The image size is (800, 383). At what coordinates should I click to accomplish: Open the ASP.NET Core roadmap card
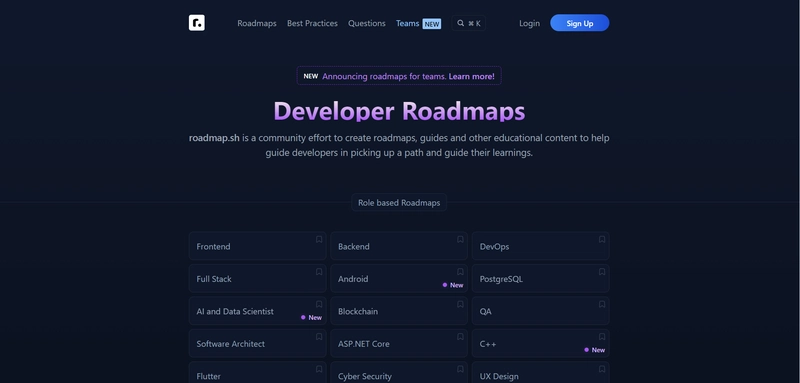click(399, 344)
